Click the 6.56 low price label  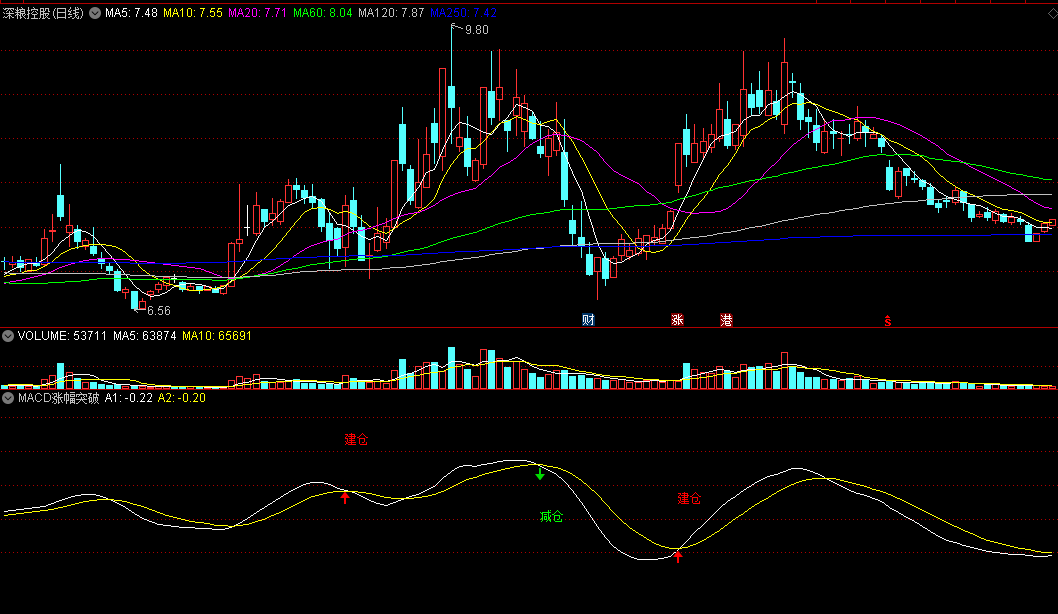(159, 310)
